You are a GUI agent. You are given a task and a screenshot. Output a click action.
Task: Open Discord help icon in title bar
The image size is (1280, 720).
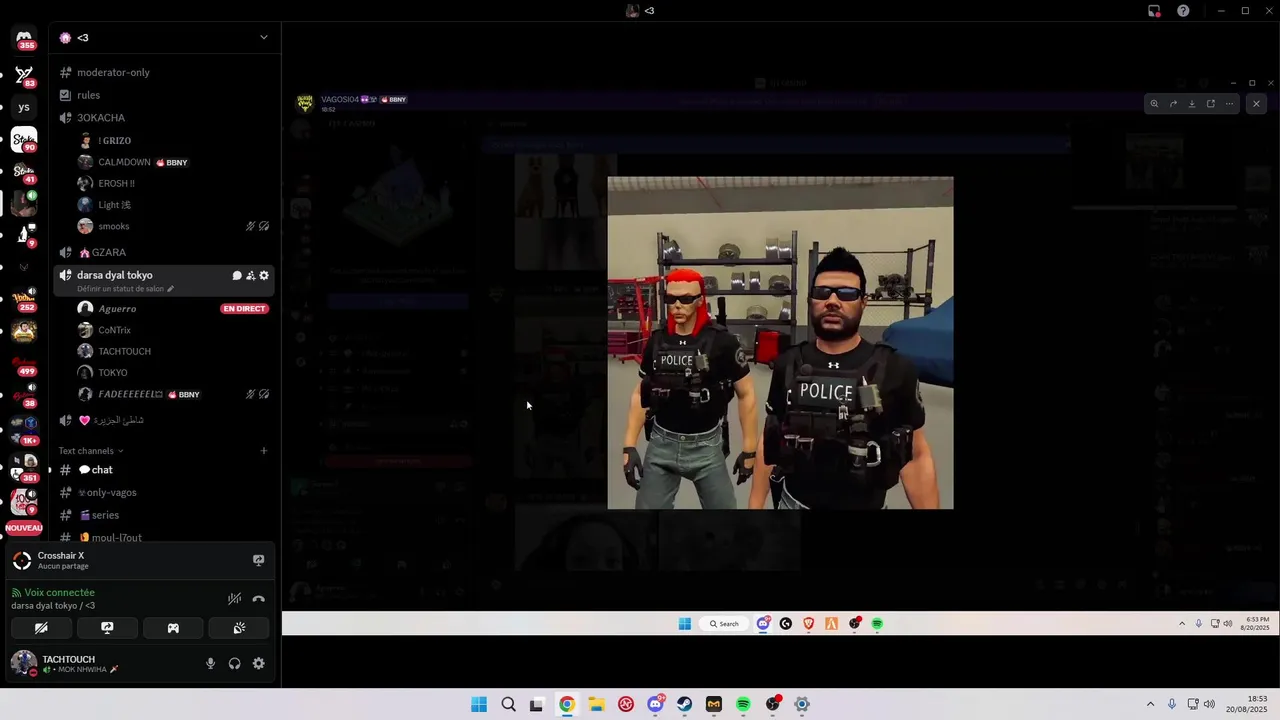[x=1183, y=11]
